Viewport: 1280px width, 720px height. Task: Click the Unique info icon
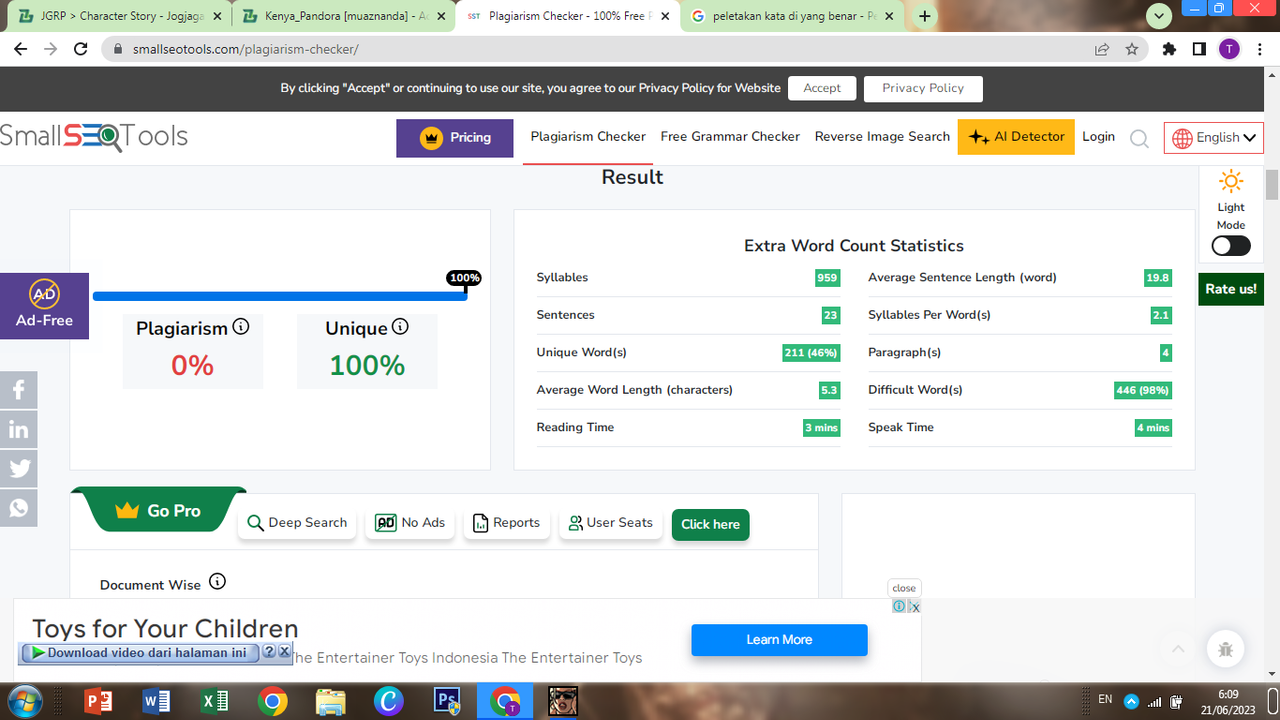(x=400, y=326)
